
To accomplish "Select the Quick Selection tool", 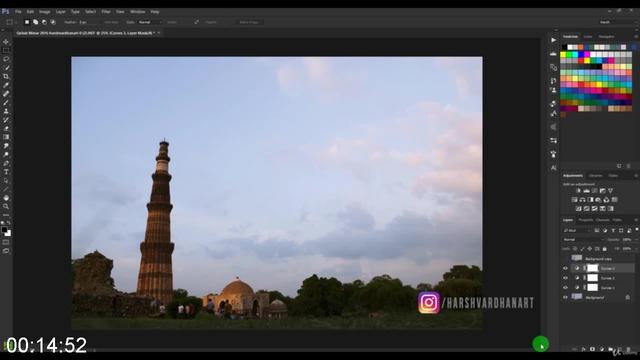I will click(6, 67).
